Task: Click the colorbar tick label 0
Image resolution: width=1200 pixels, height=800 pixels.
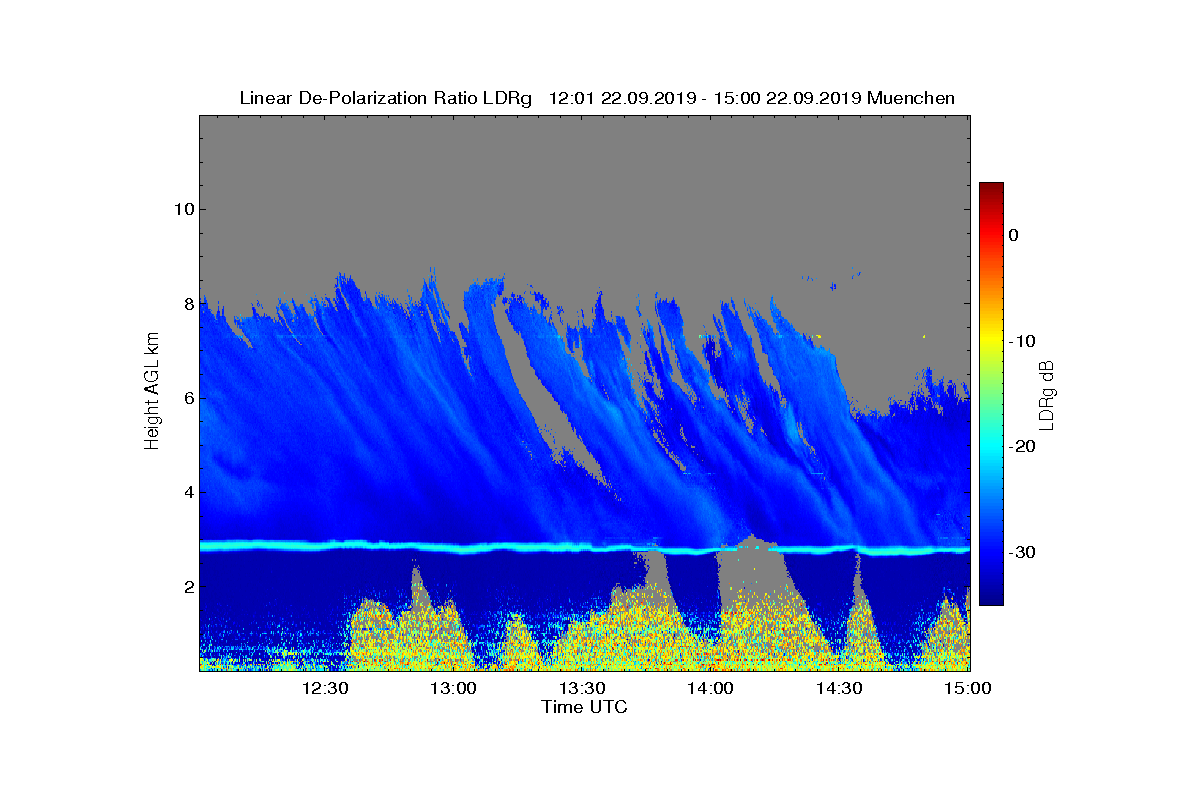Action: coord(1013,235)
